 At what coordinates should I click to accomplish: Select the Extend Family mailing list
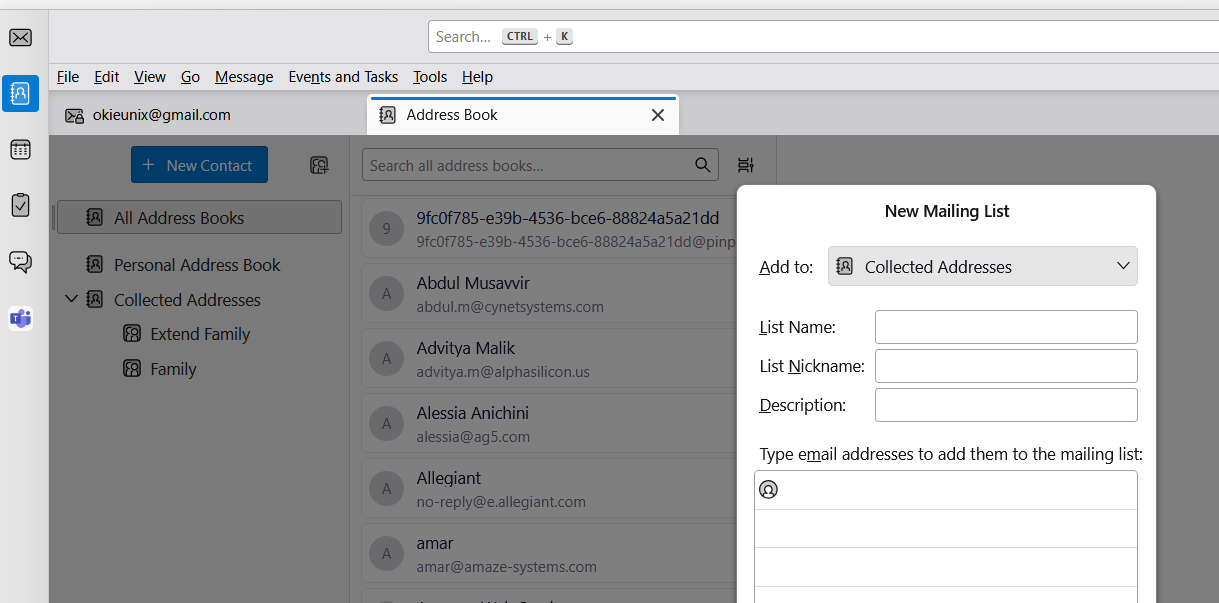(200, 334)
